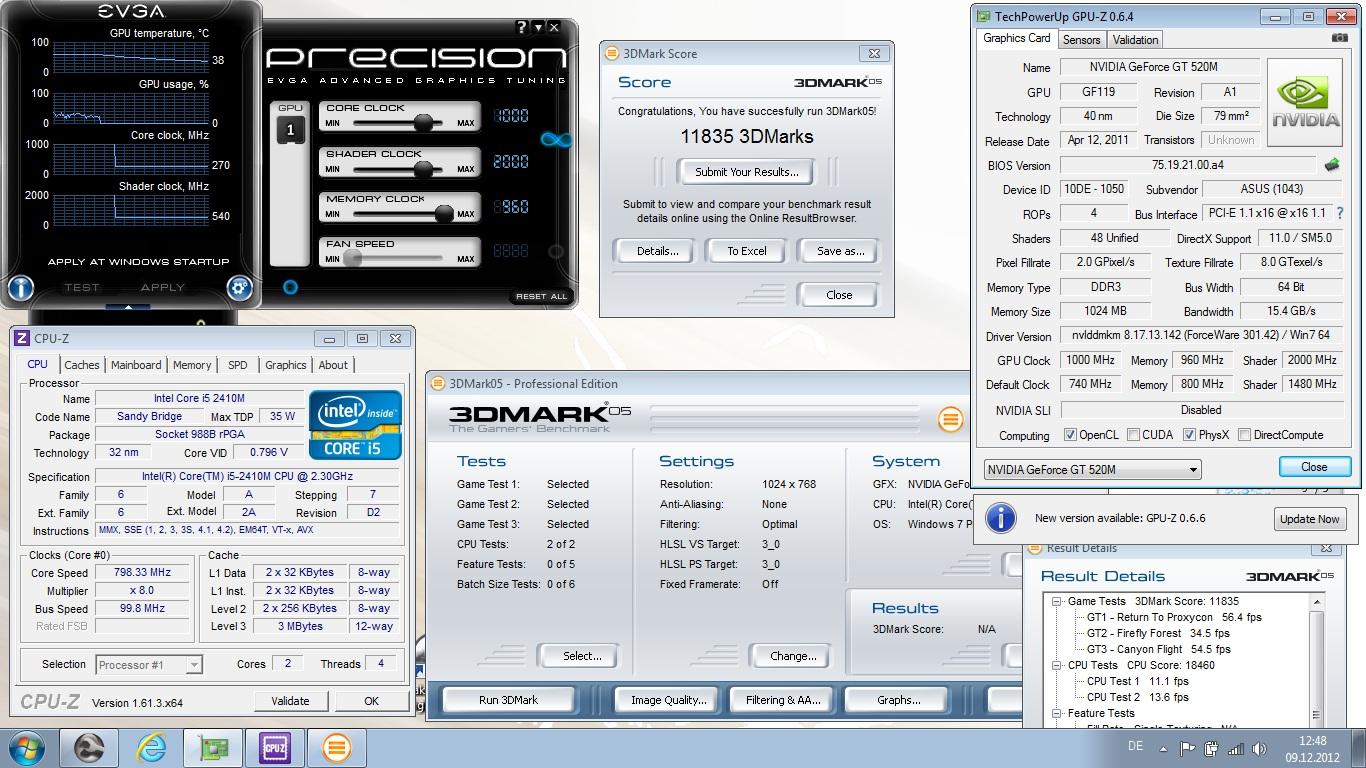Click the NVIDIA logo in GPU-Z

coord(1305,104)
